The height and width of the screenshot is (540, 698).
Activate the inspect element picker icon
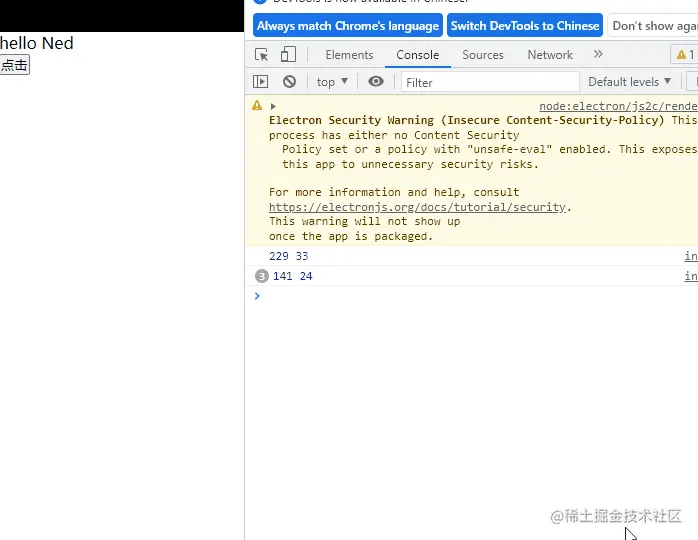tap(261, 55)
